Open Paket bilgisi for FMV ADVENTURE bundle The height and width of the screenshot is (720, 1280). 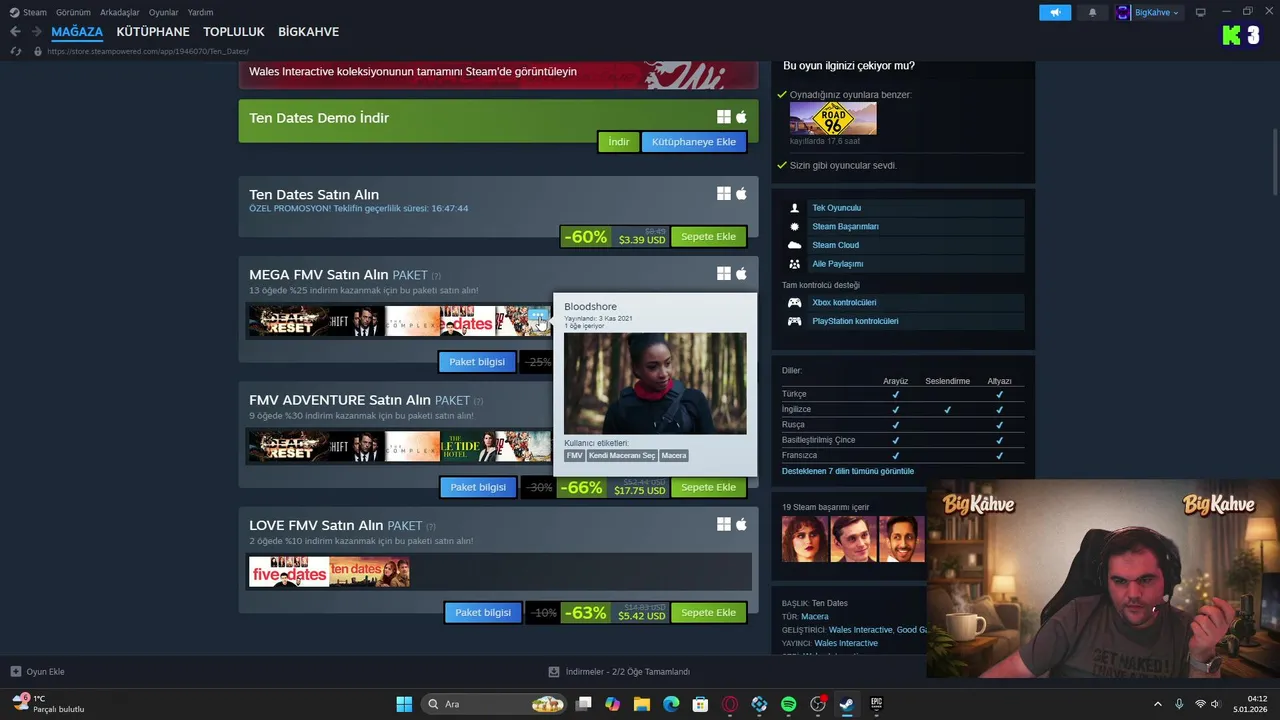[x=478, y=487]
